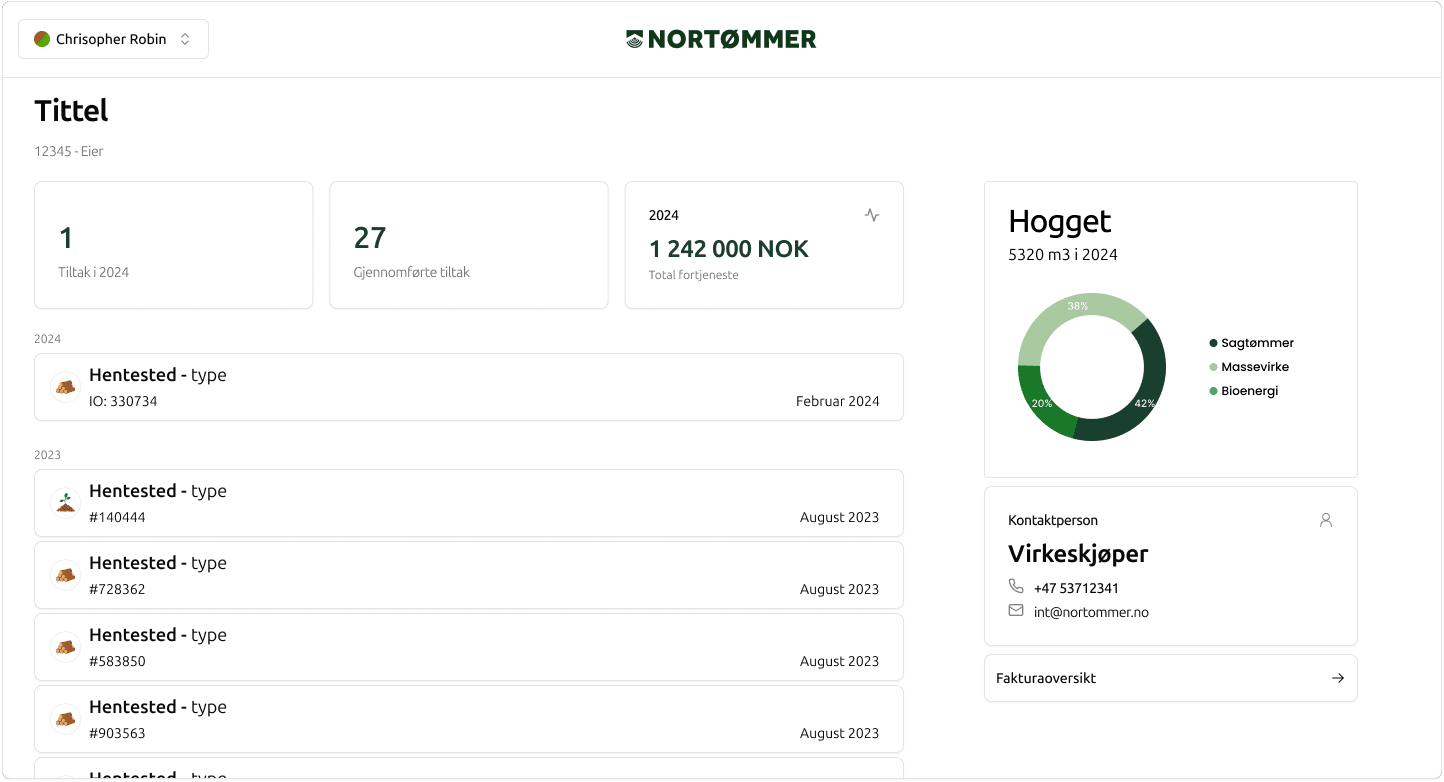Click the email int@nortommer.no
The width and height of the screenshot is (1444, 782).
1090,611
